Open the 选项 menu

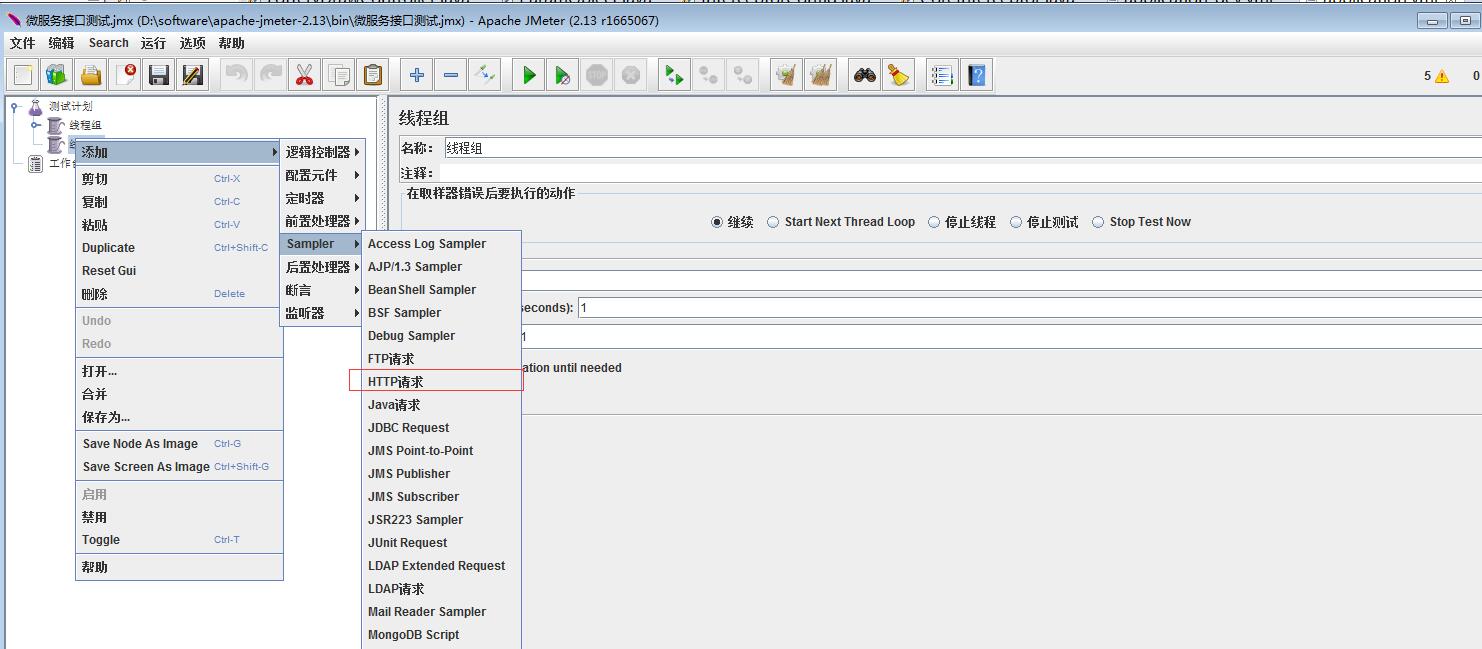pos(193,43)
